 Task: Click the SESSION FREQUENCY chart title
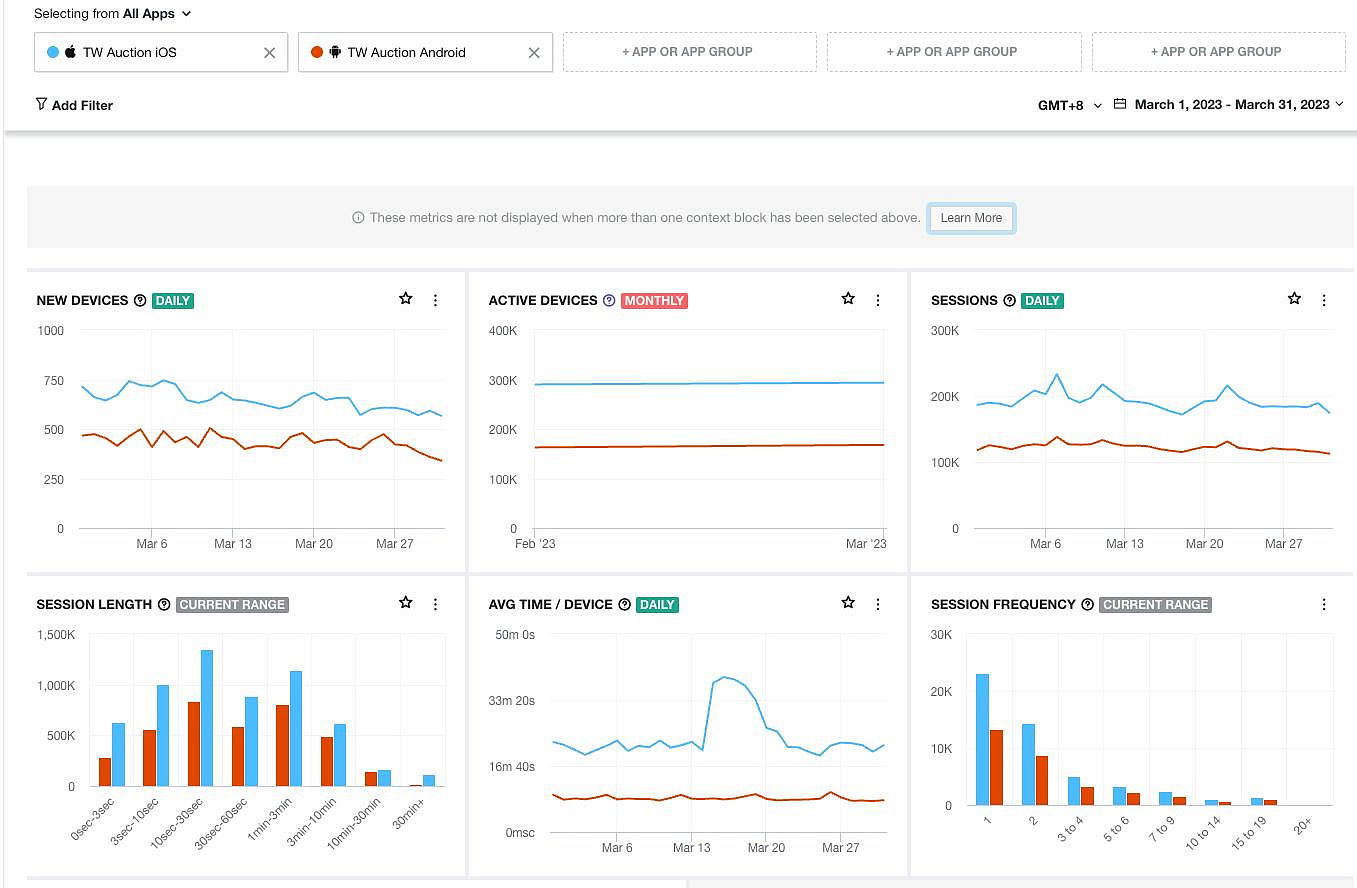pyautogui.click(x=1003, y=604)
